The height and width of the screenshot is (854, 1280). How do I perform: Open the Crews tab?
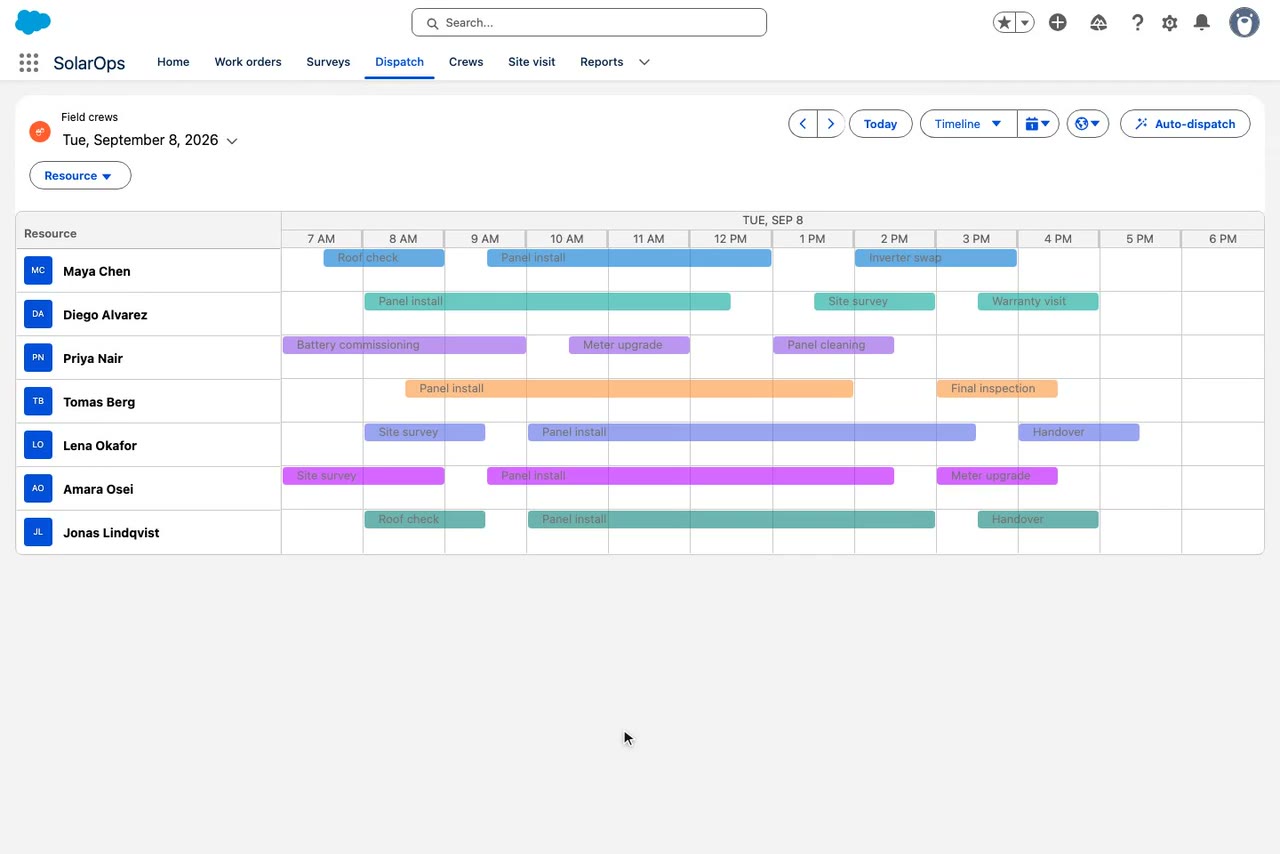466,62
